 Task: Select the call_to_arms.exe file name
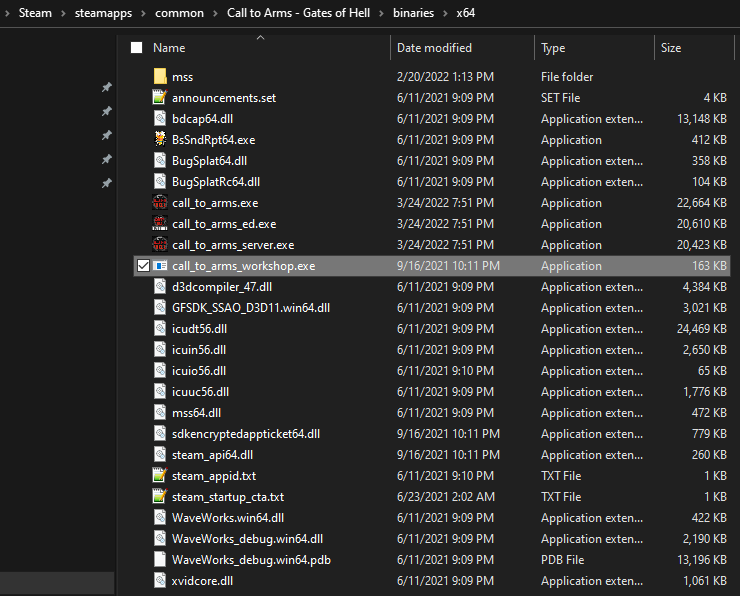[215, 203]
